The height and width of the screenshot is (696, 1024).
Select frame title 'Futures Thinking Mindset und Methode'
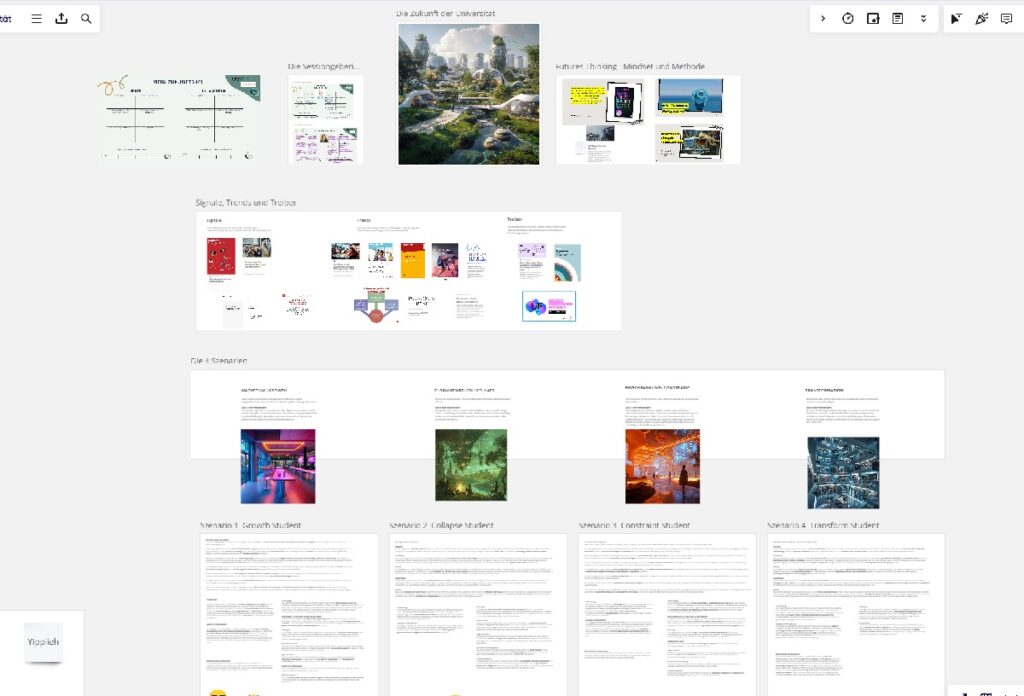click(x=630, y=66)
